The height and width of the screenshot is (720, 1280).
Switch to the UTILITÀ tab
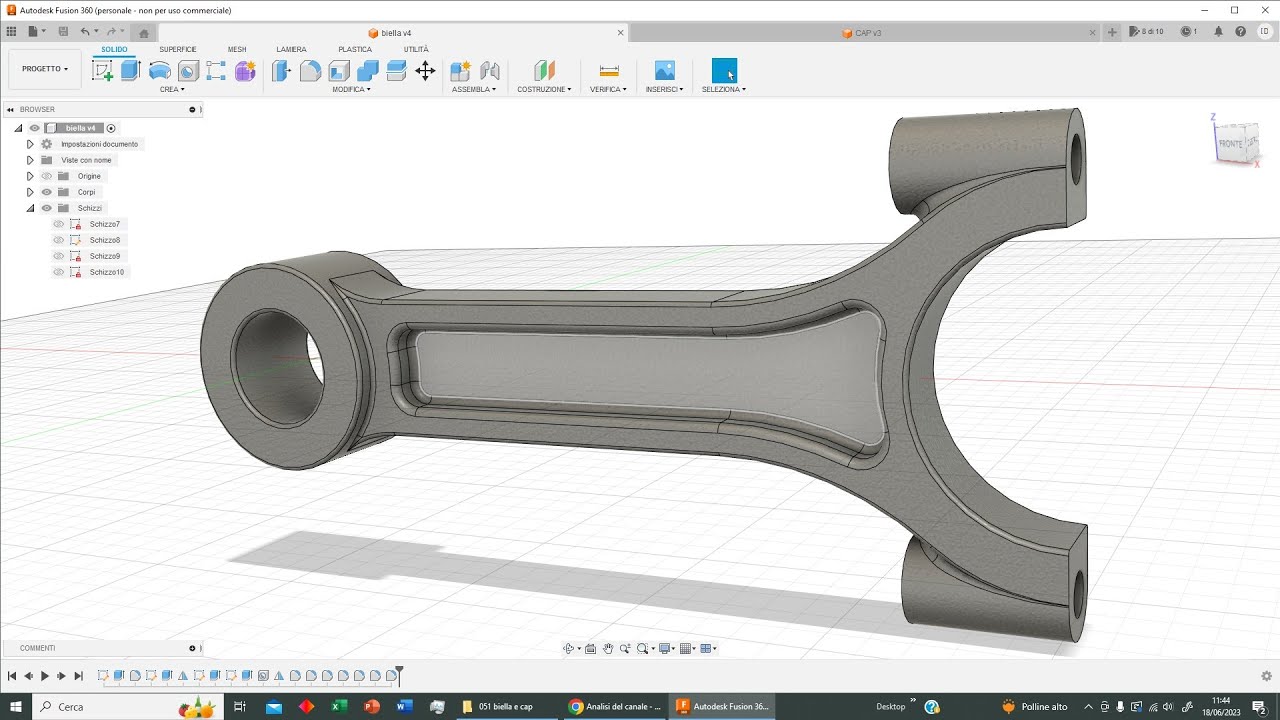(416, 49)
